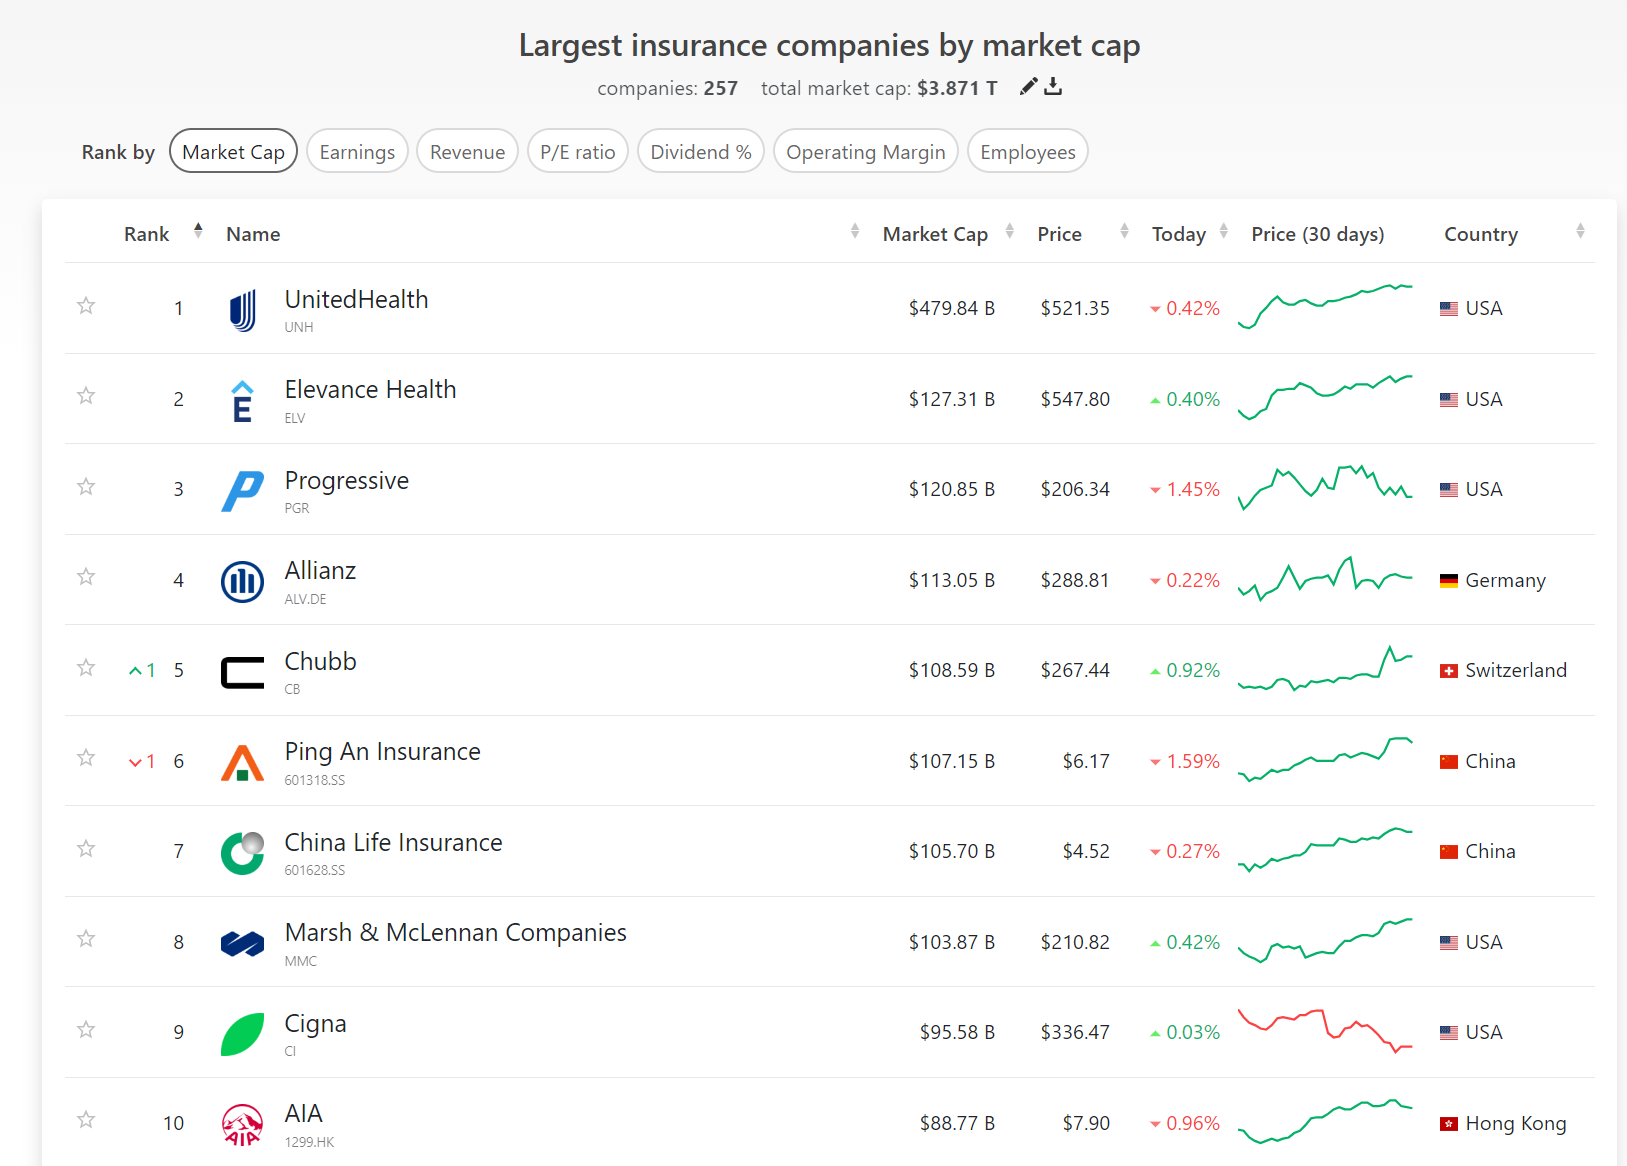Open the AIA company link

pyautogui.click(x=303, y=1113)
